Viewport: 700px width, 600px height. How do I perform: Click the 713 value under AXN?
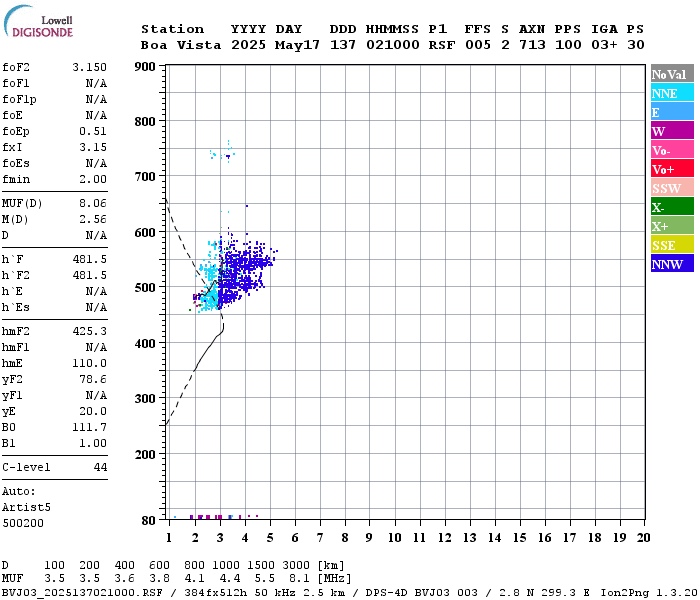click(x=532, y=45)
